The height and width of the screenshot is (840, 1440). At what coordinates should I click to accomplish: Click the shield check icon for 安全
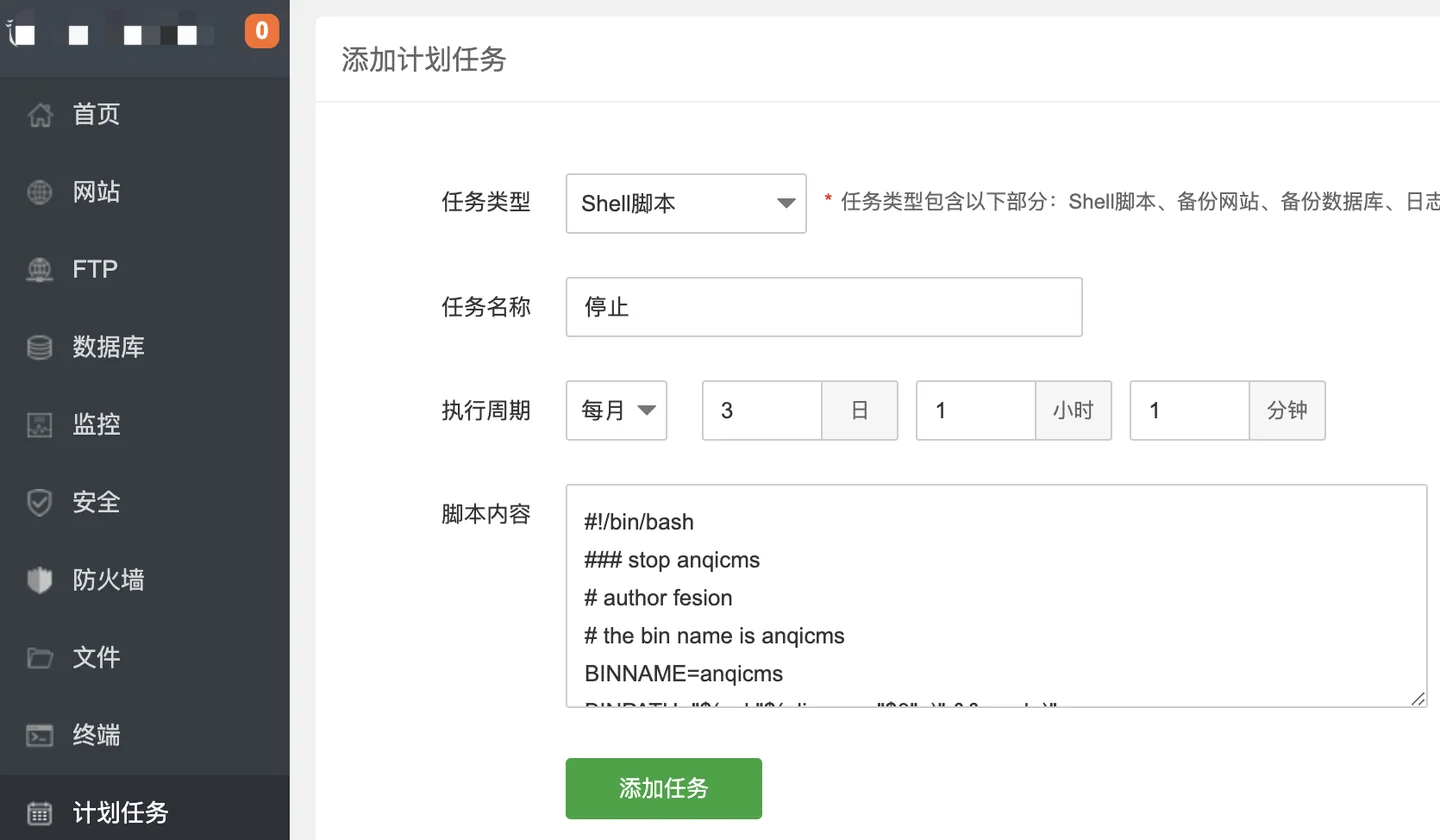(x=39, y=503)
